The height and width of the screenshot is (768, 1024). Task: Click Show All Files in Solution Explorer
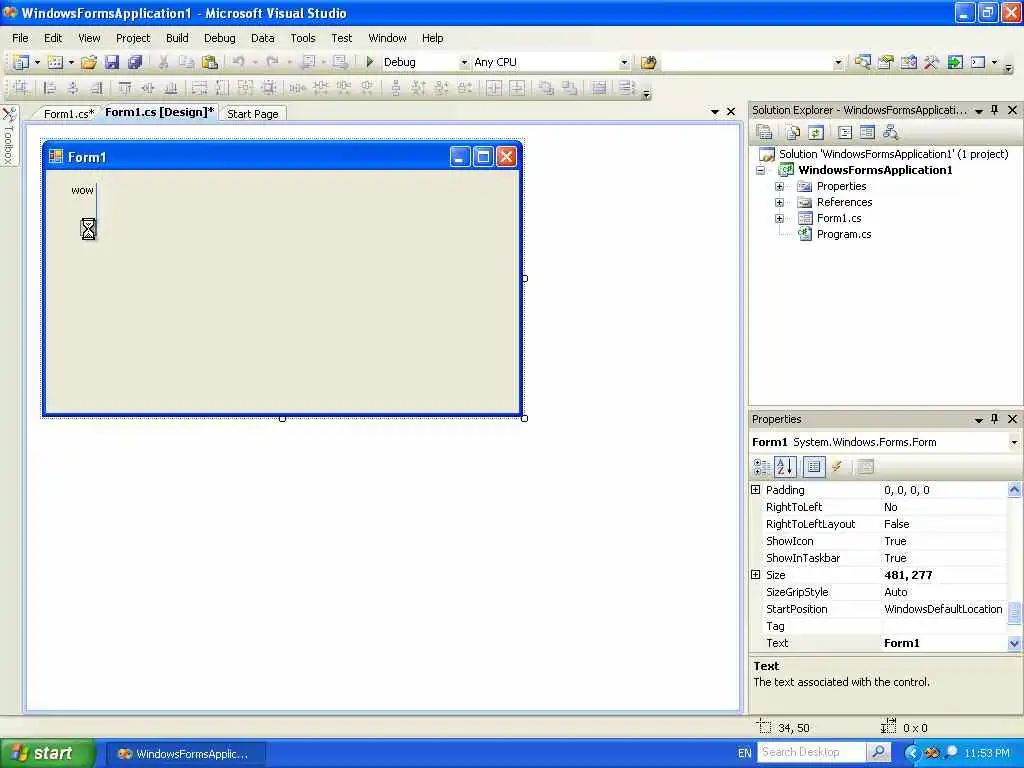point(793,133)
